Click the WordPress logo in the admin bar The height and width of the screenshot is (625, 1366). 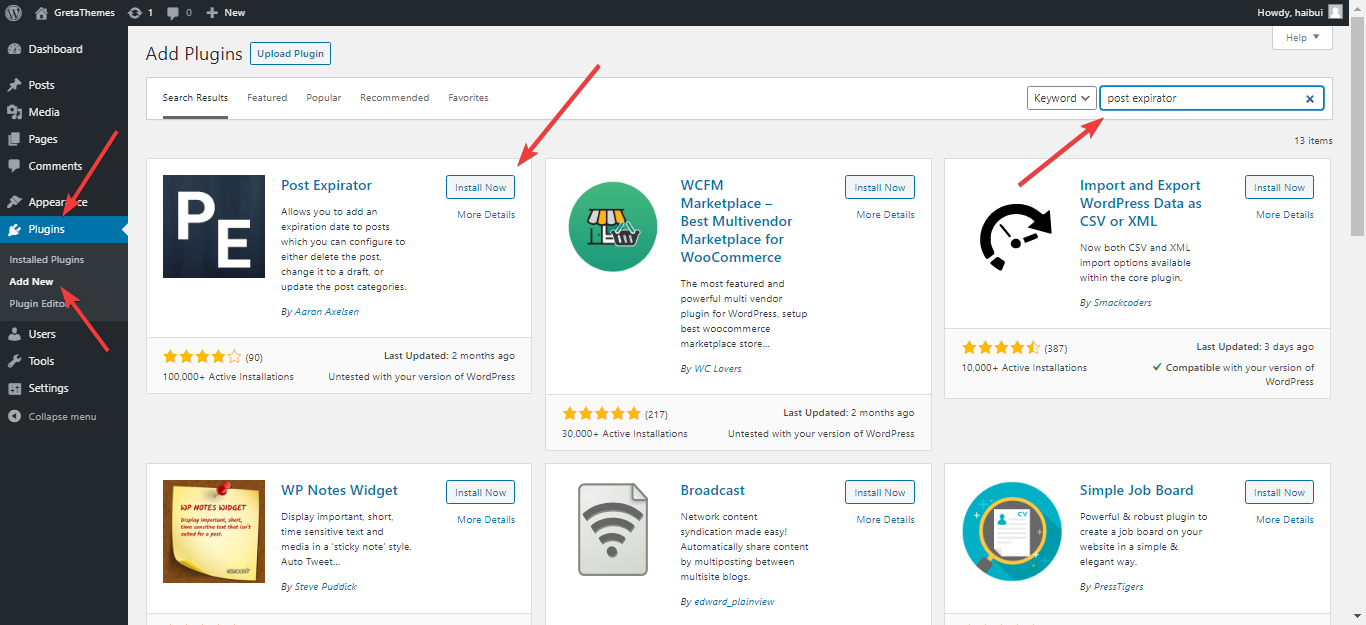12,12
